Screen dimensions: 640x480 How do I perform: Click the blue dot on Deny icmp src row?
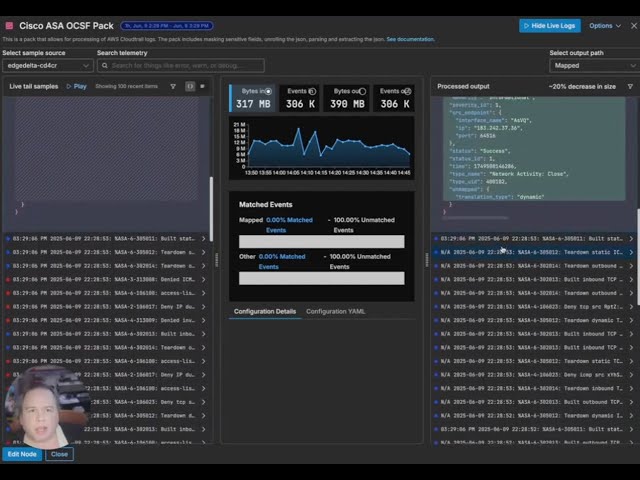point(436,375)
